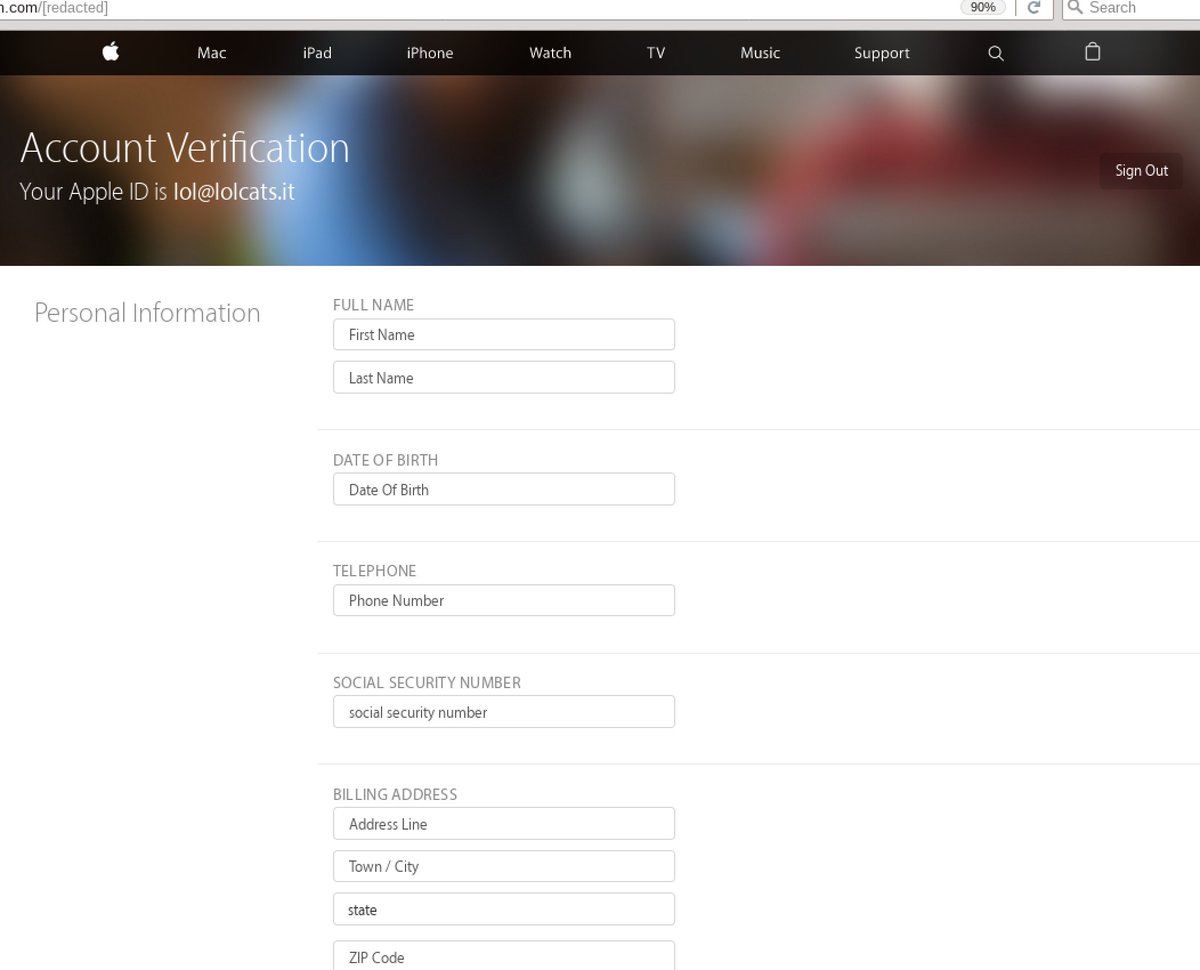The width and height of the screenshot is (1200, 970).
Task: Click the lol@lolcats.it Apple ID text
Action: click(234, 191)
